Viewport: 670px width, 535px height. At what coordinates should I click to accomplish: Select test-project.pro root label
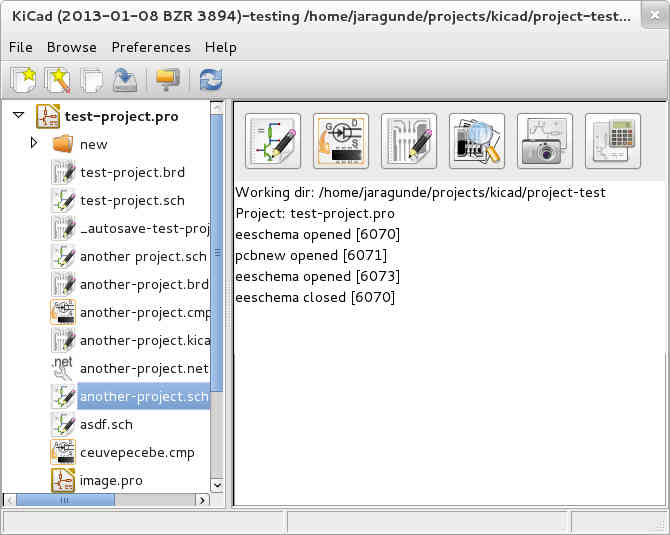tap(121, 116)
